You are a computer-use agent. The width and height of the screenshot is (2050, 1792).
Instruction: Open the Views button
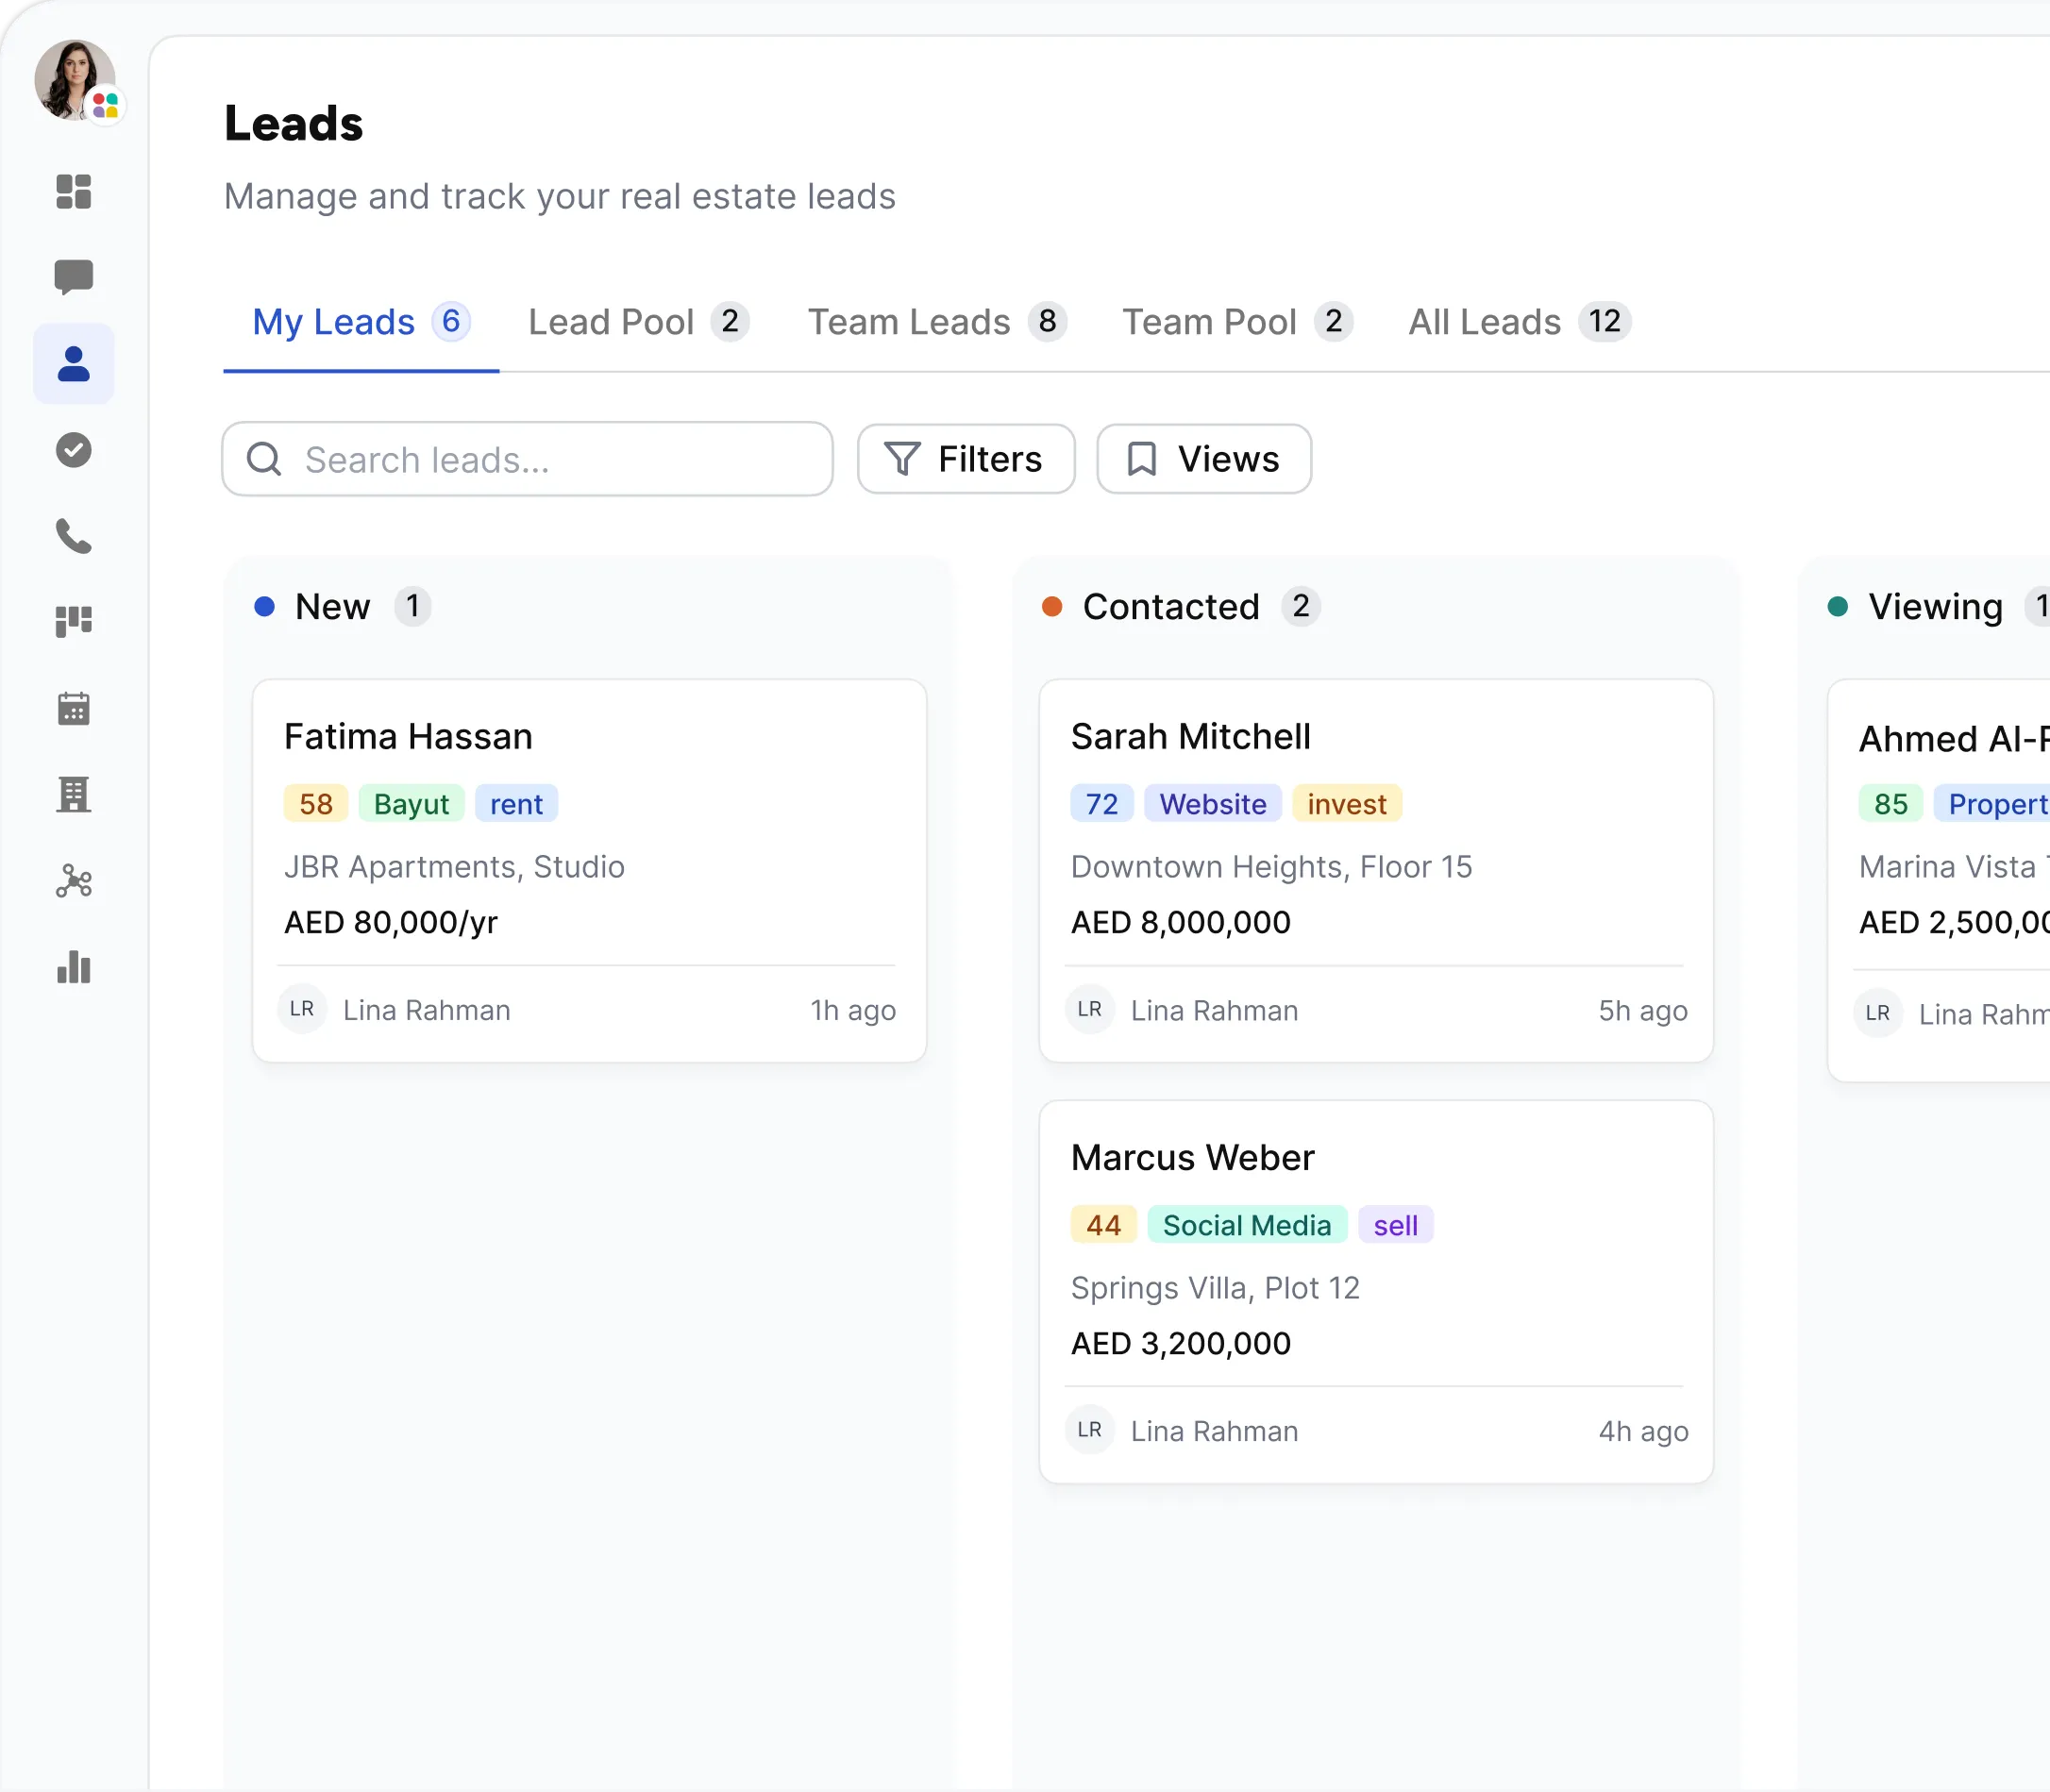[x=1204, y=459]
